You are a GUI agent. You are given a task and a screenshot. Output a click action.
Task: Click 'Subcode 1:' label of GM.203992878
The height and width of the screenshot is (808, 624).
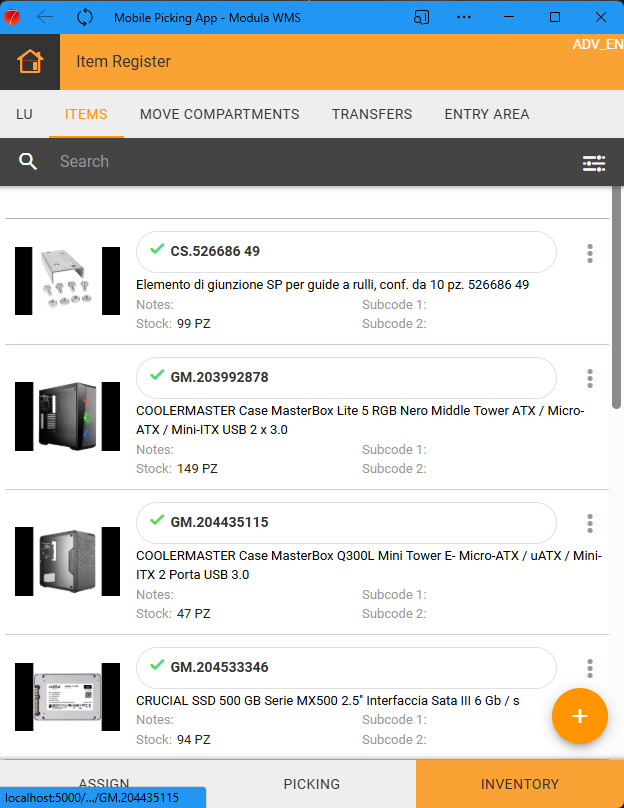(394, 449)
